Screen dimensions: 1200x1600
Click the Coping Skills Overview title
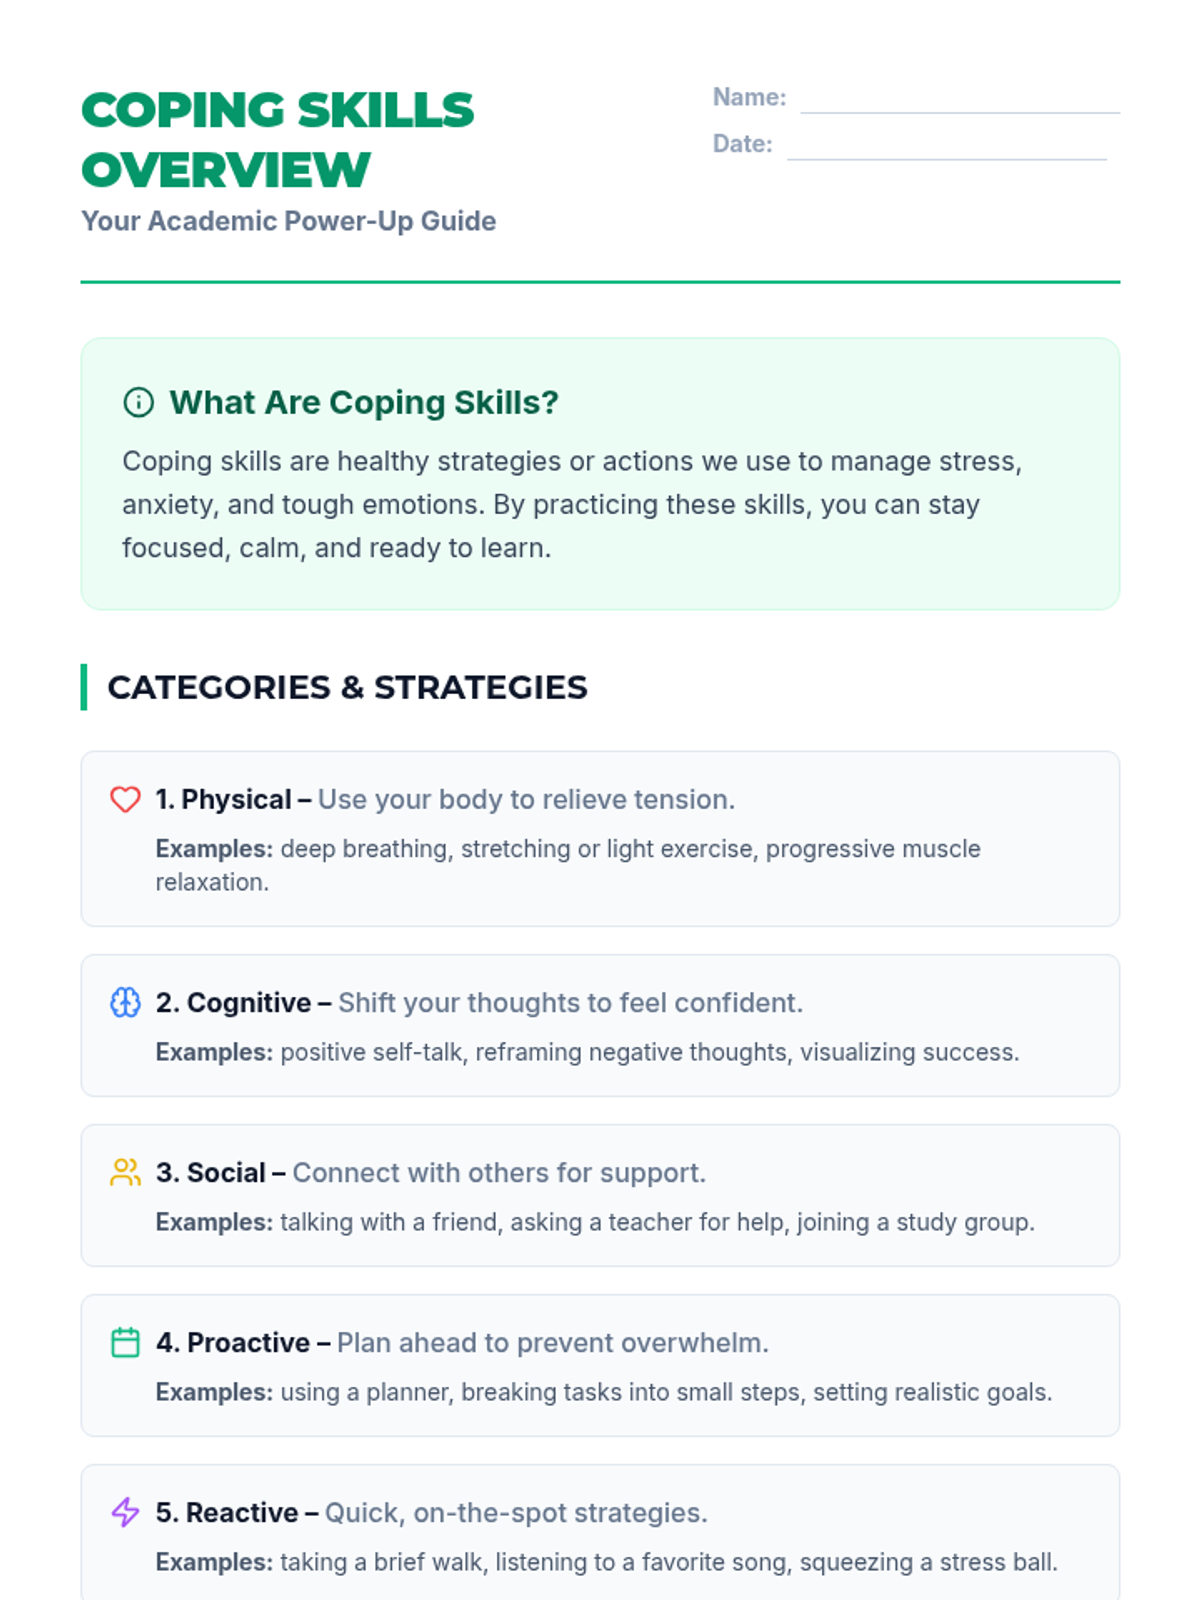277,140
